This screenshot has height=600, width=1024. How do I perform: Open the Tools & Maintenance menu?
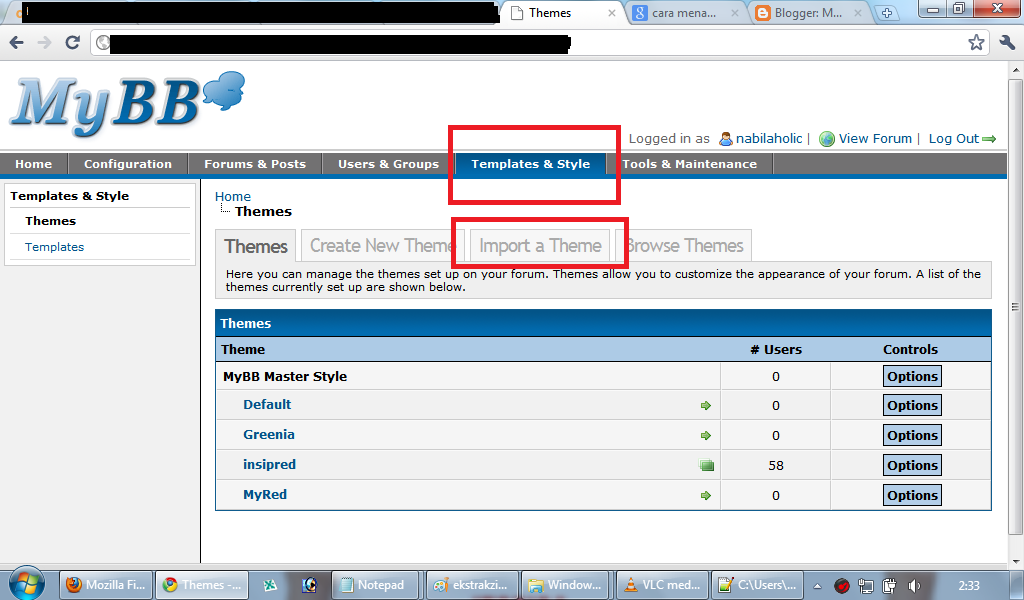(690, 164)
